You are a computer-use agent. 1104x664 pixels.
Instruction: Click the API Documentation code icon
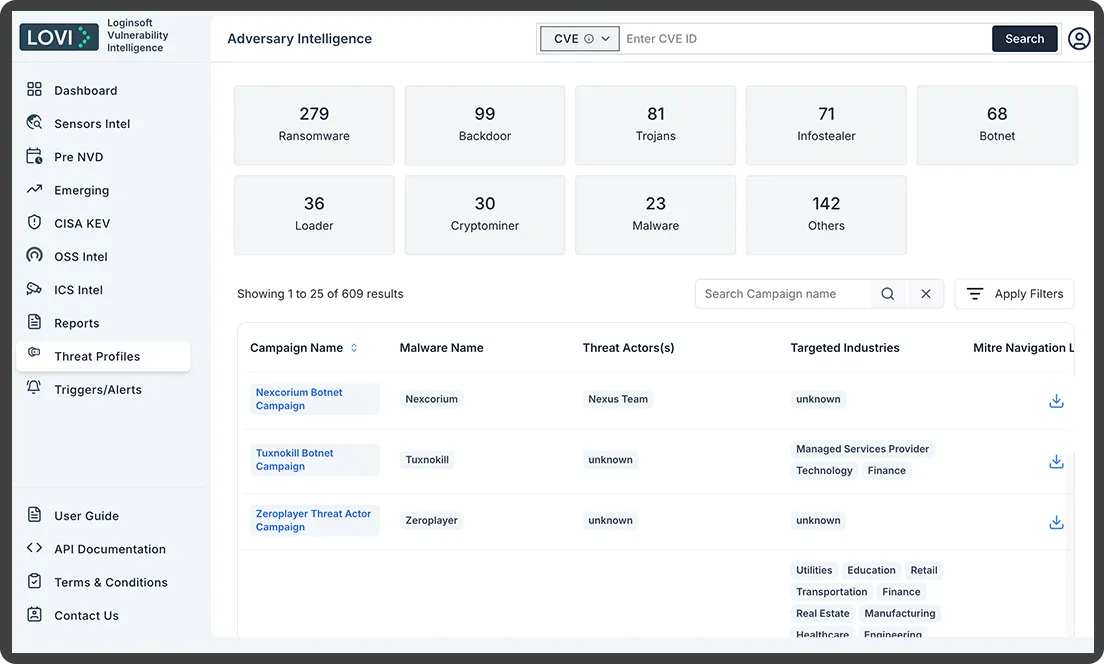34,548
